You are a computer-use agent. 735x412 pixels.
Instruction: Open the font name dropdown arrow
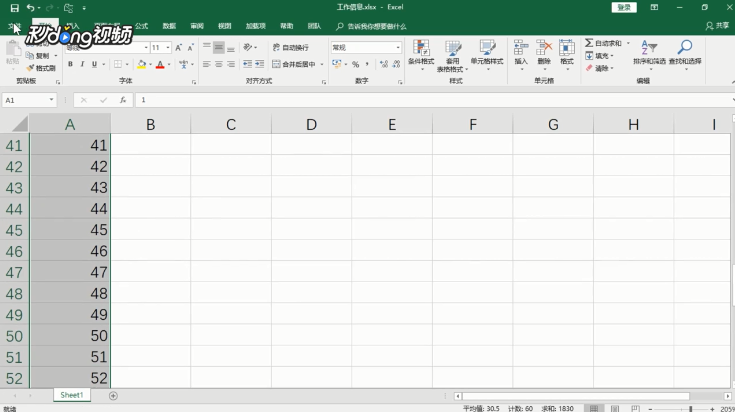pyautogui.click(x=146, y=48)
